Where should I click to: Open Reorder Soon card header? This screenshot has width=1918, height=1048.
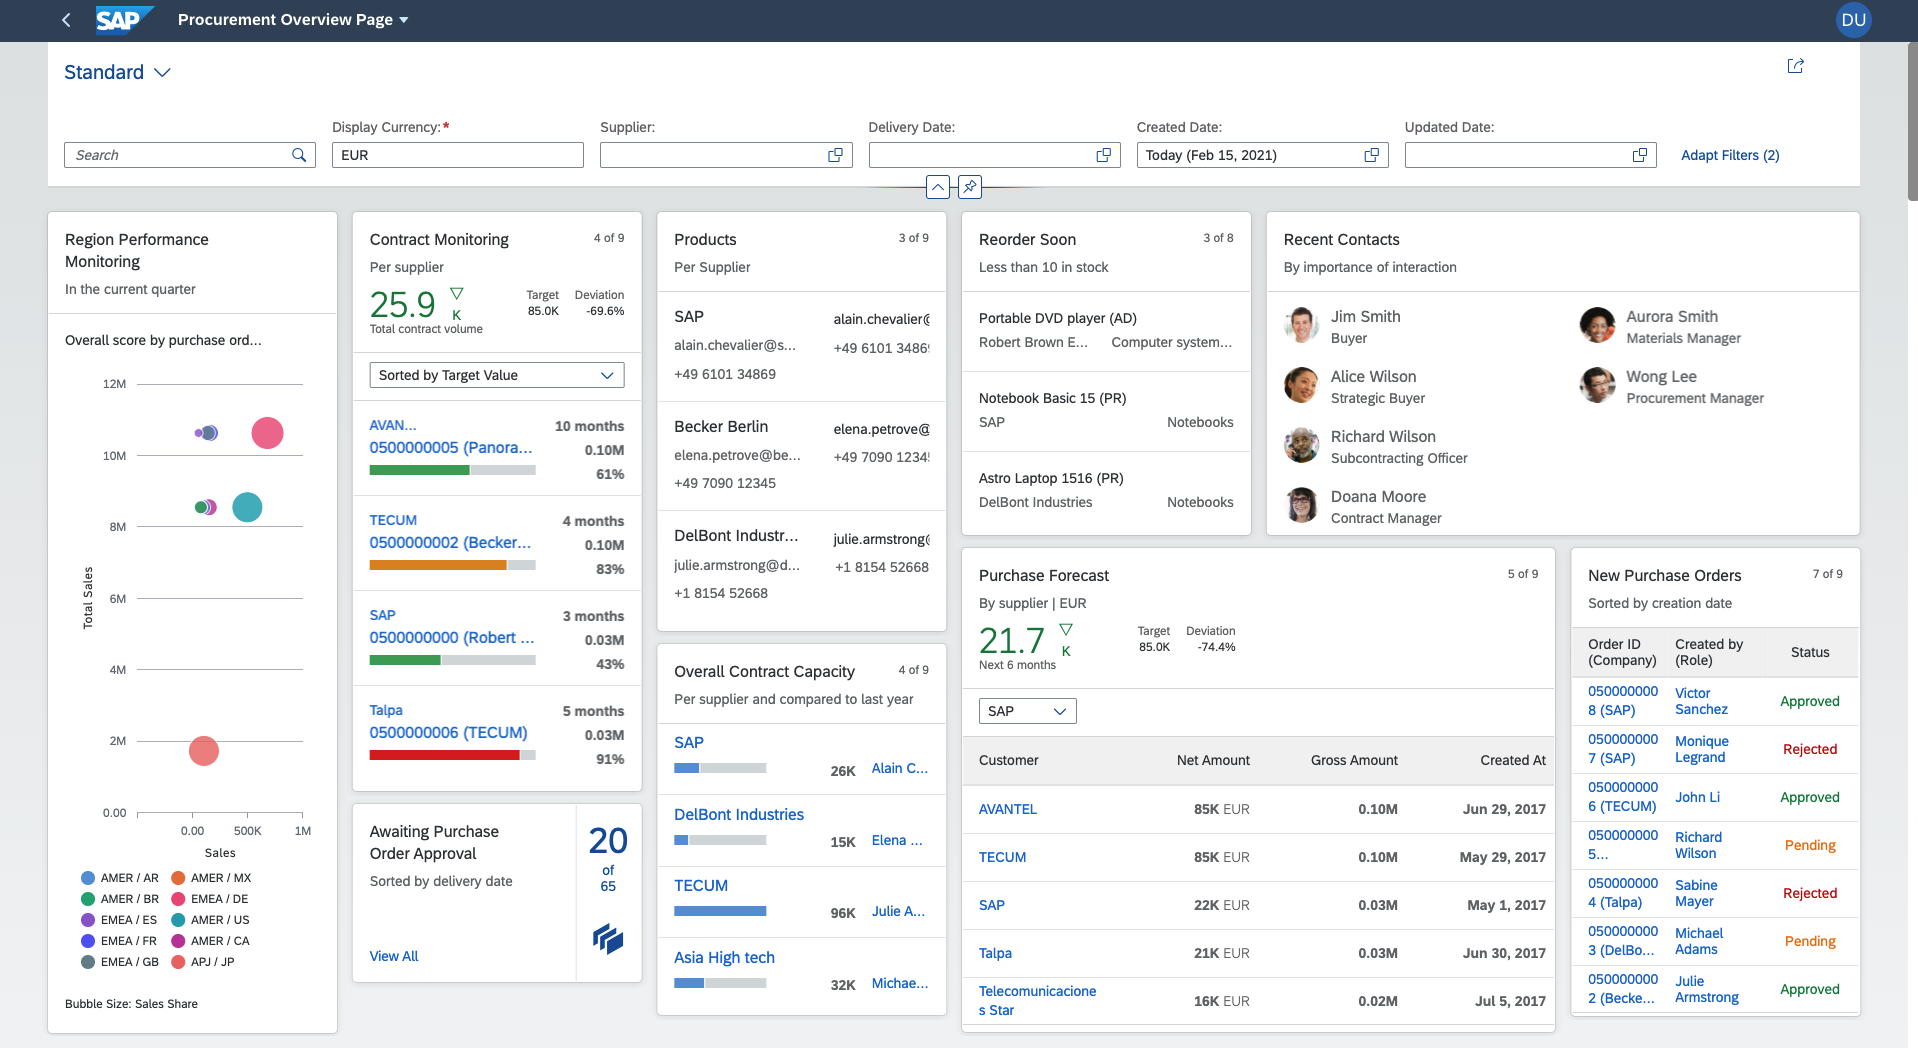[1106, 252]
